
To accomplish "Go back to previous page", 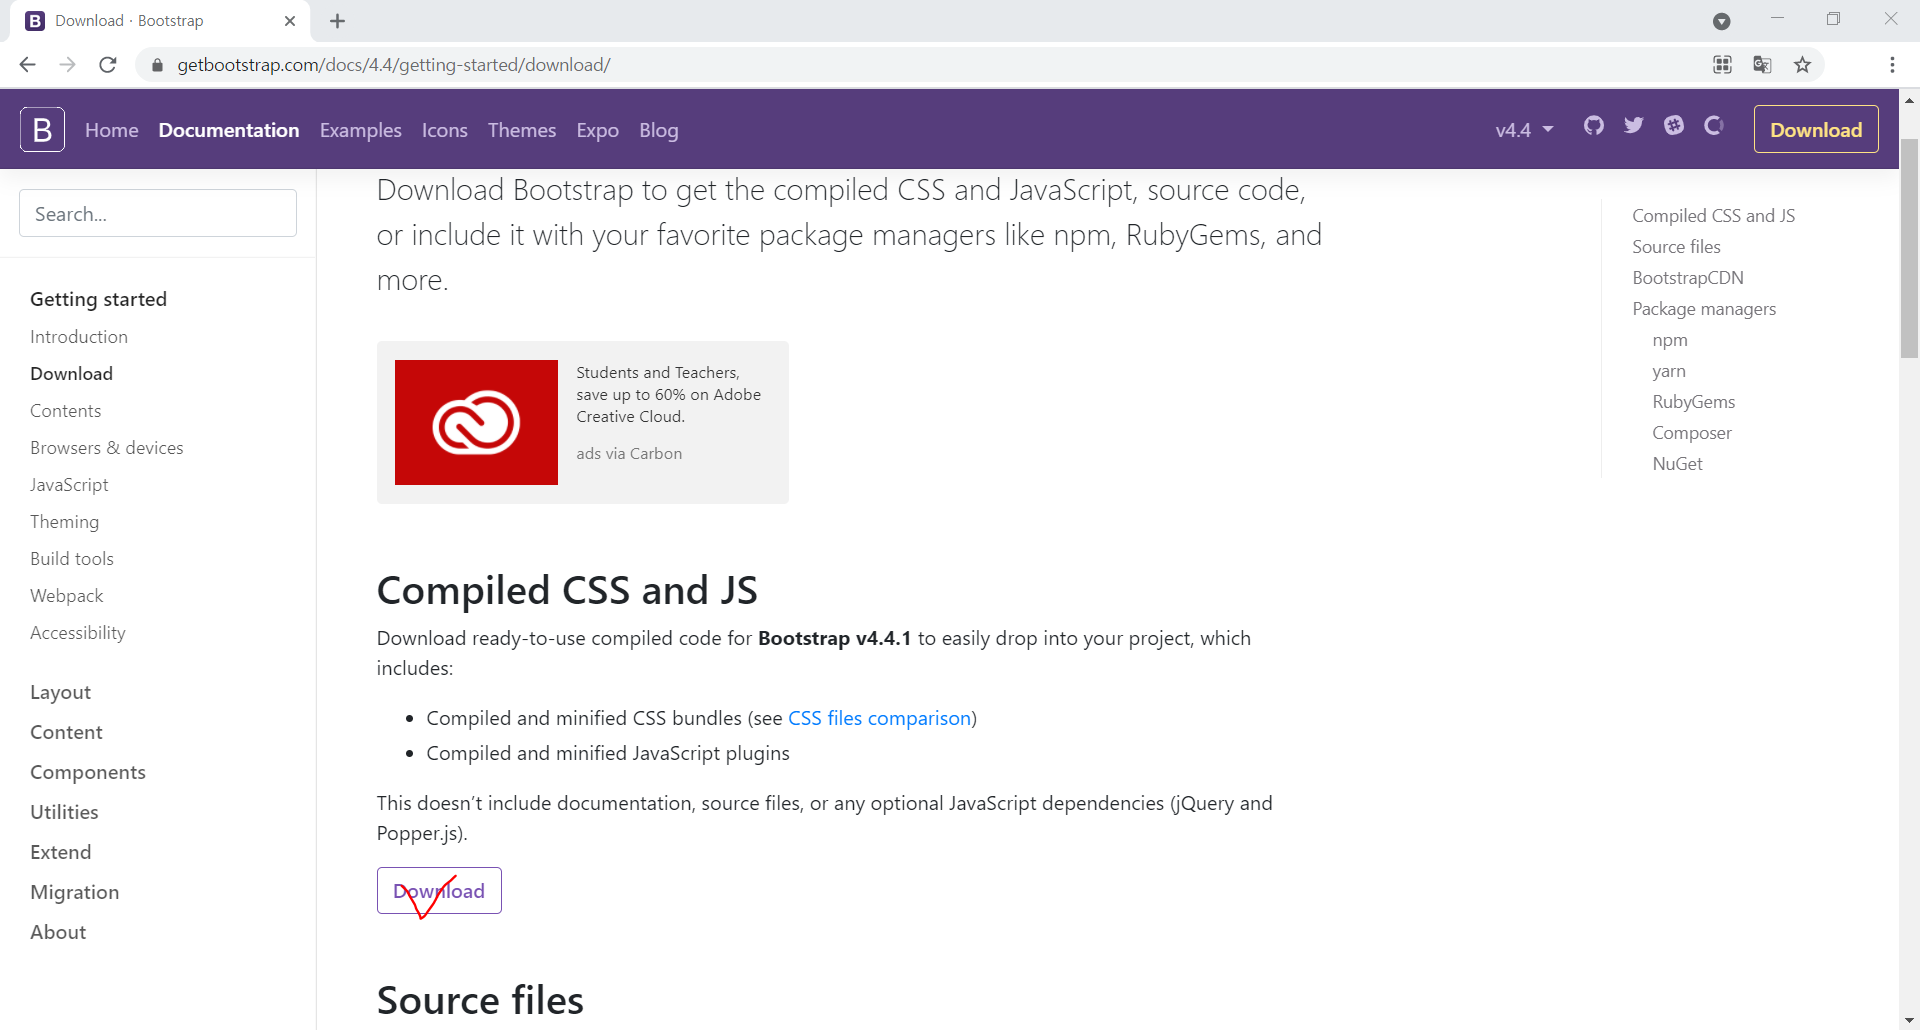I will 27,65.
